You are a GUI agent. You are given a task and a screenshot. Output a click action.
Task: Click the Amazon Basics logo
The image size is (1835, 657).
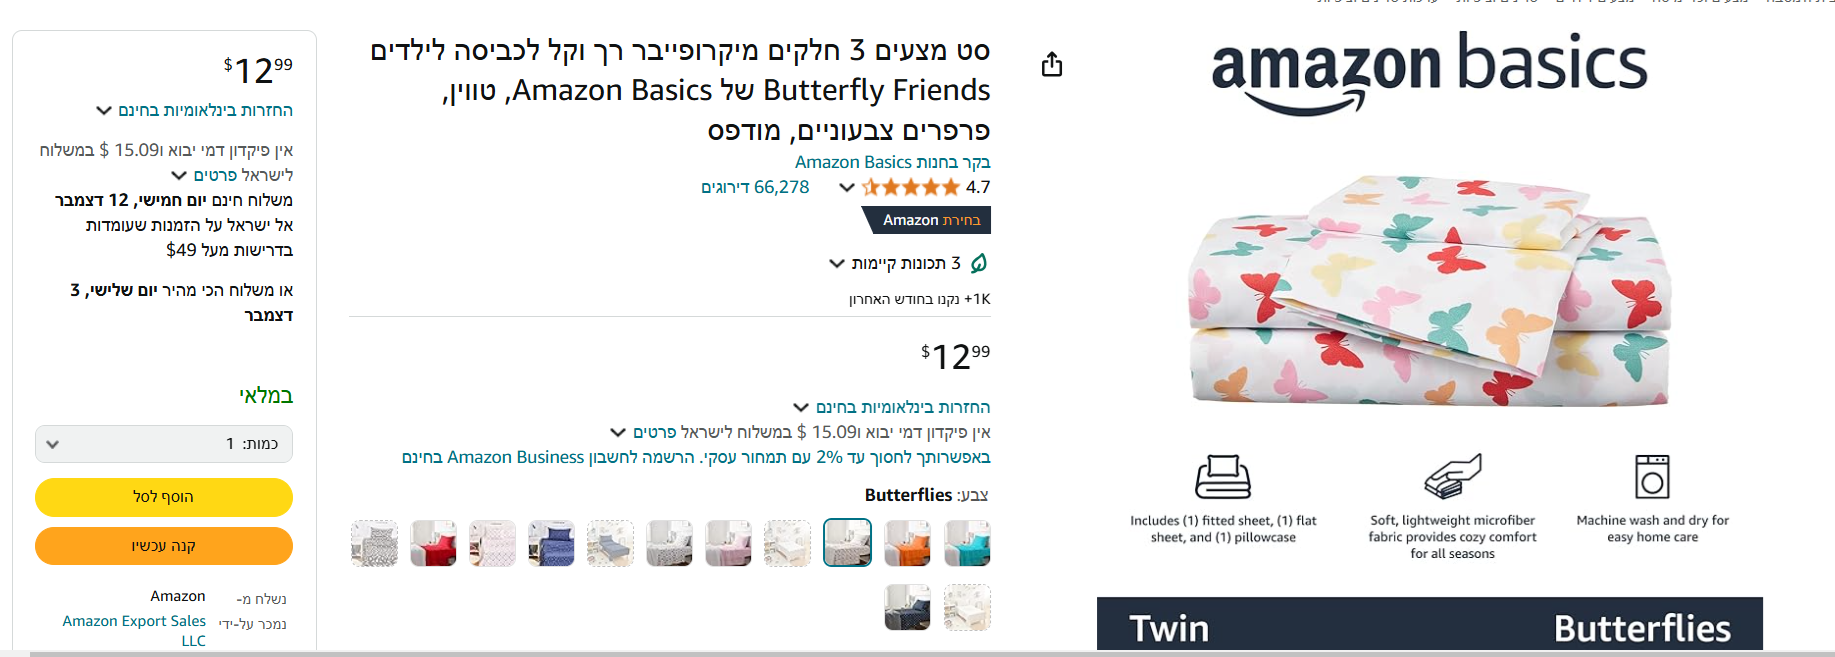pos(1429,72)
